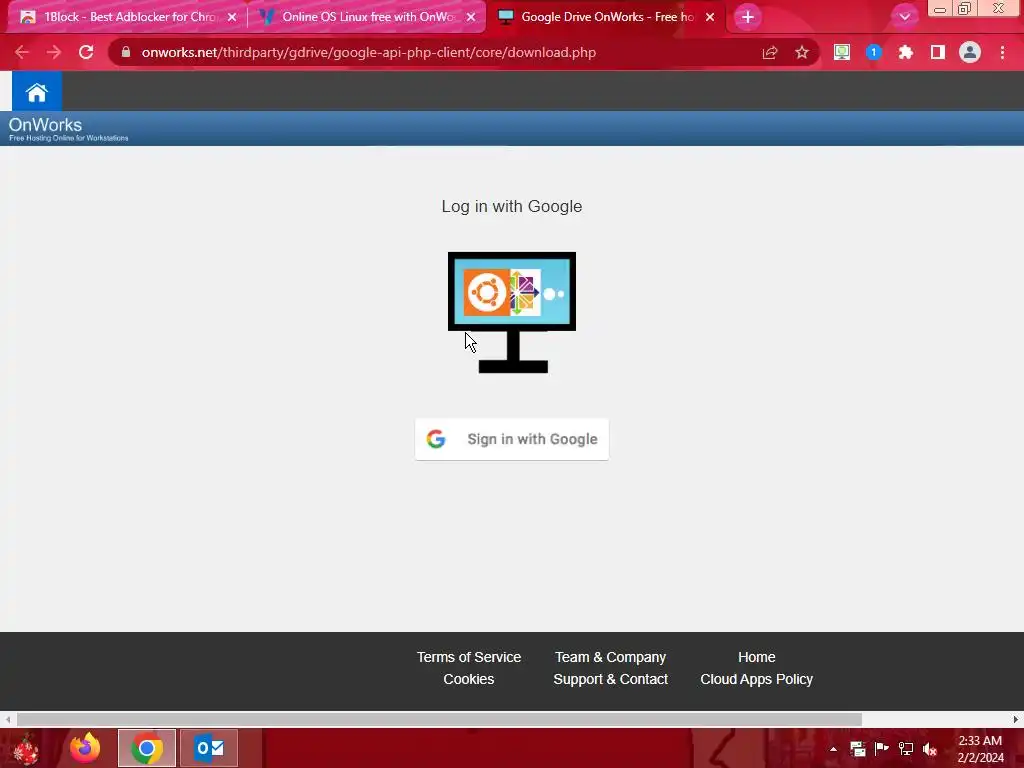The width and height of the screenshot is (1024, 768).
Task: Launch Firefox from the taskbar
Action: pos(86,748)
